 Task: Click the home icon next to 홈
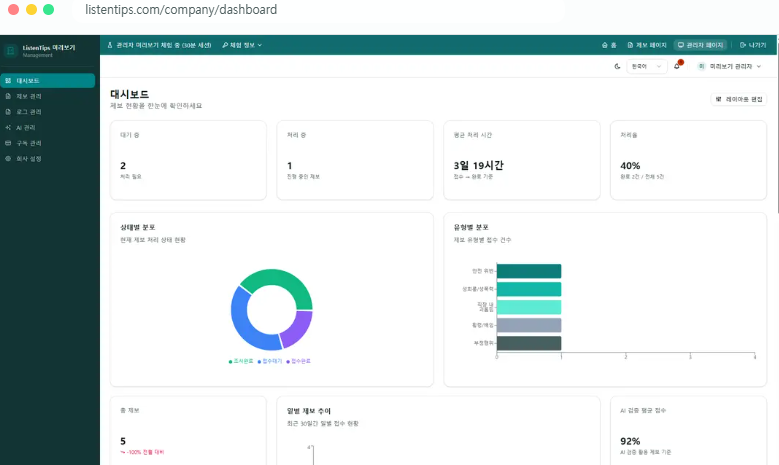[x=605, y=45]
